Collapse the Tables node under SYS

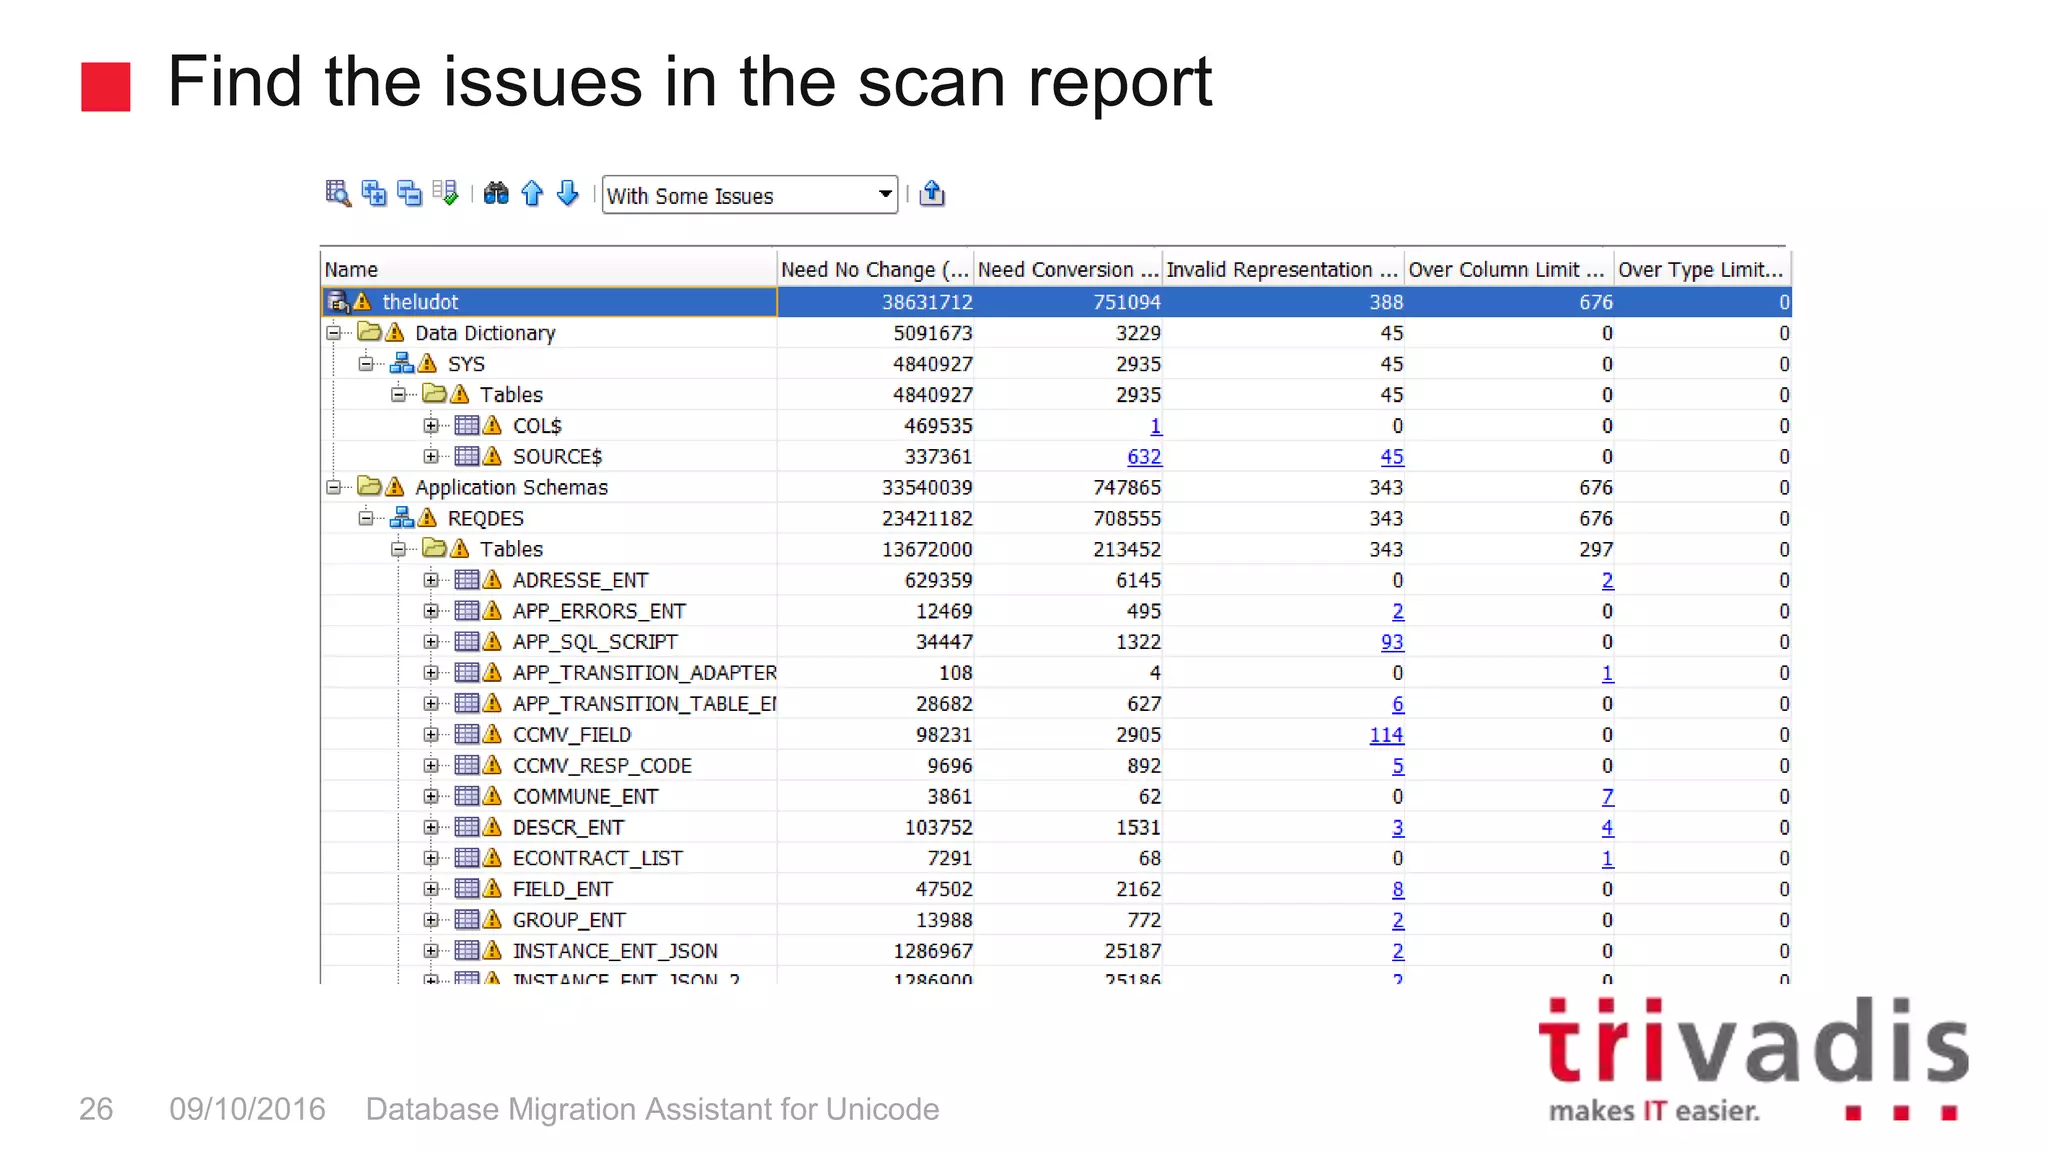pyautogui.click(x=398, y=394)
